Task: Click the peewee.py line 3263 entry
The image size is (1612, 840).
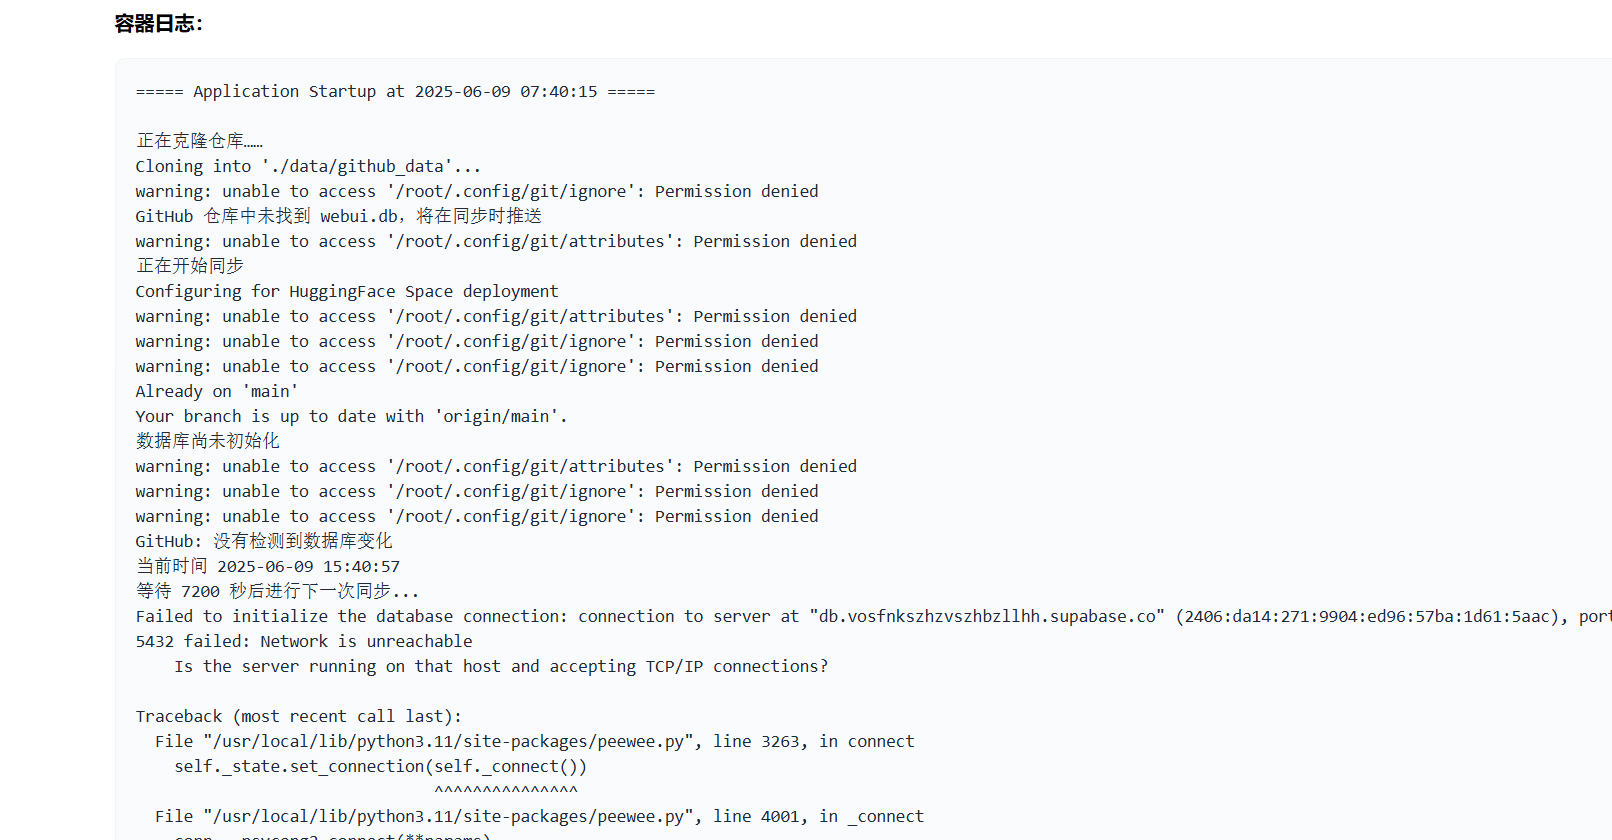Action: click(x=535, y=741)
